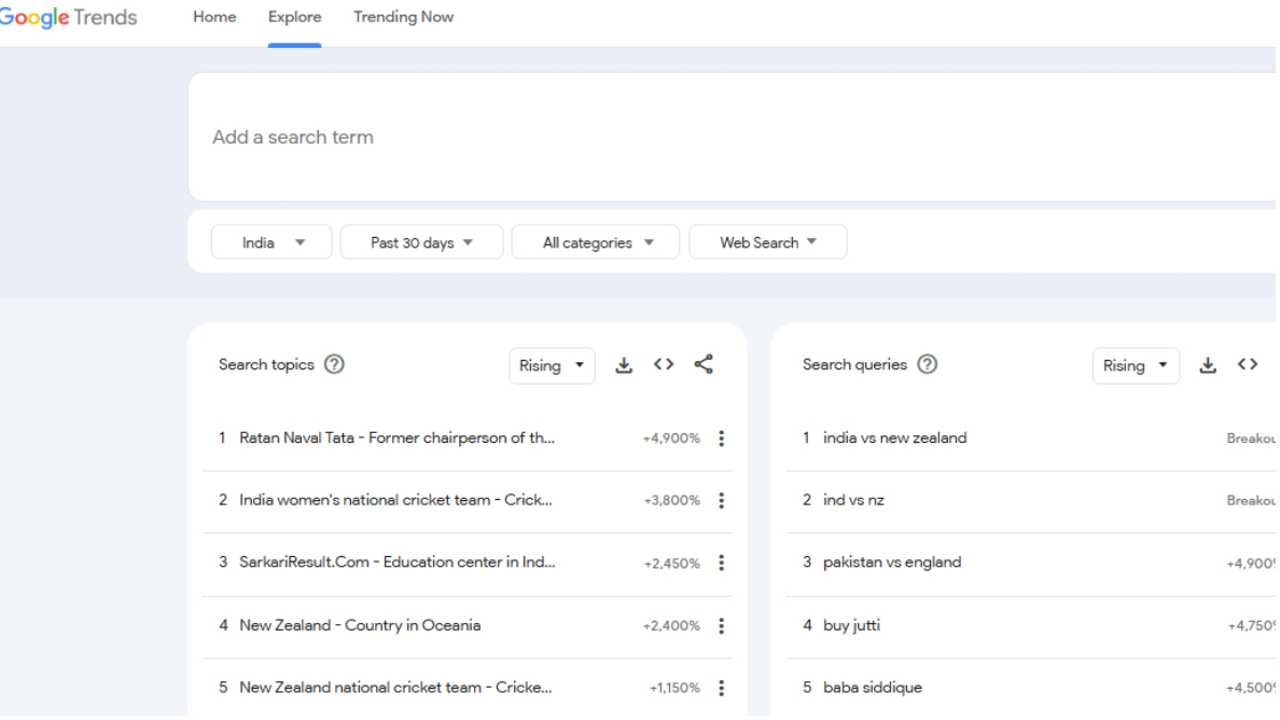Click the +2,450% value
This screenshot has height=720, width=1280.
coord(672,563)
